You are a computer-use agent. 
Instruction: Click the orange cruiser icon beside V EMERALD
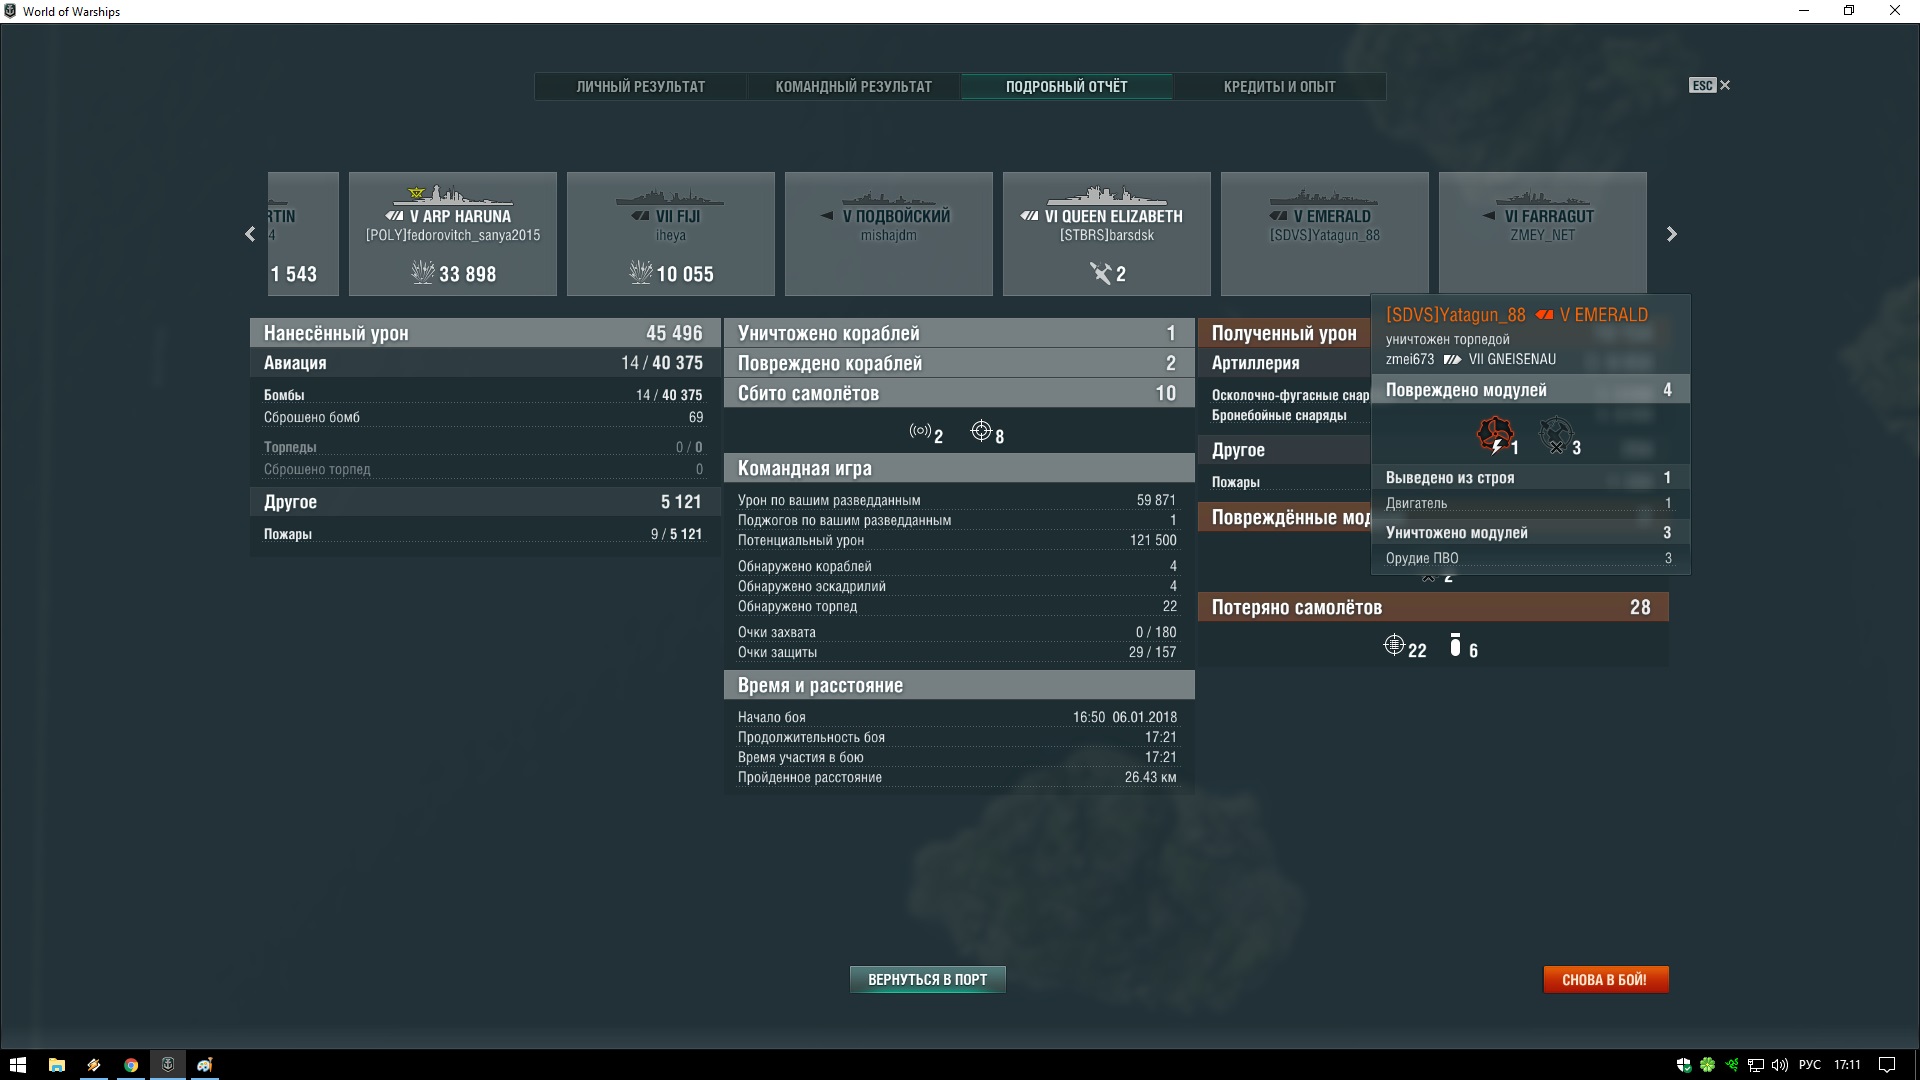pos(1544,315)
